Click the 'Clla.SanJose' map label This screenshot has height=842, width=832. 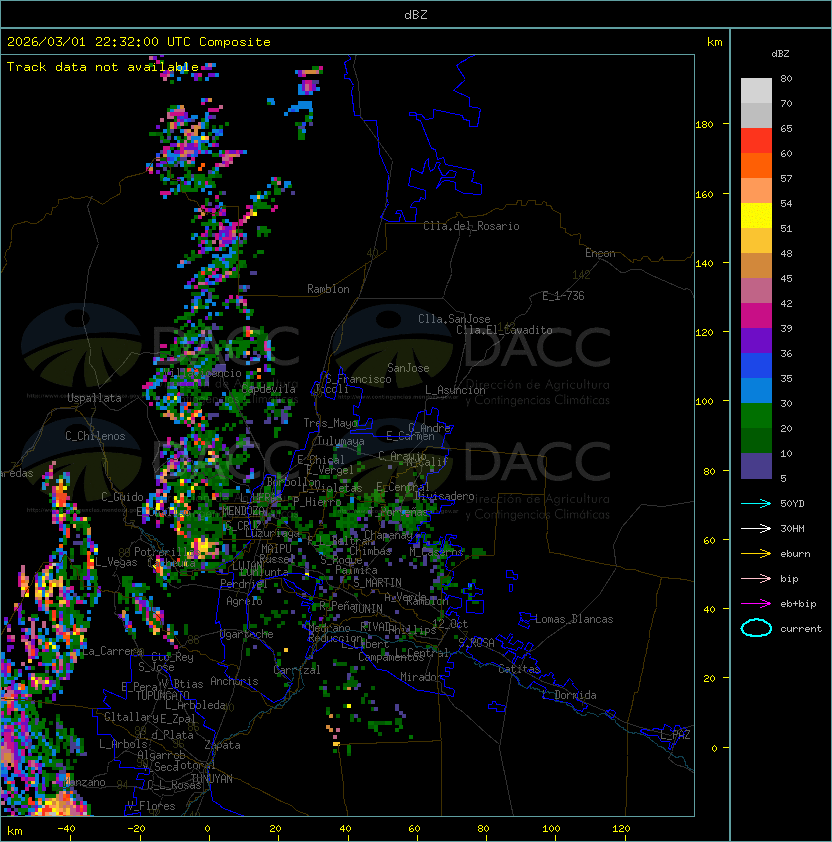click(x=454, y=319)
